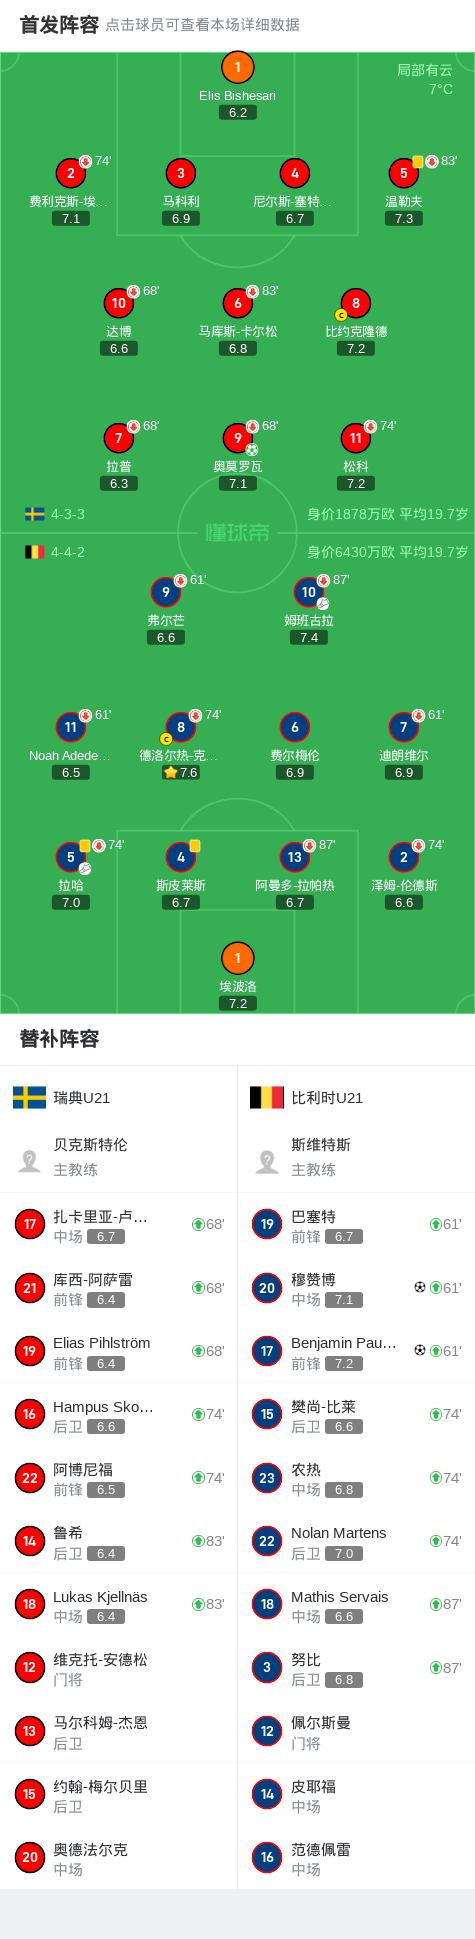The image size is (475, 1939).
Task: Open goalkeeper Elis Bishesari's number 1 badge
Action: click(x=237, y=67)
